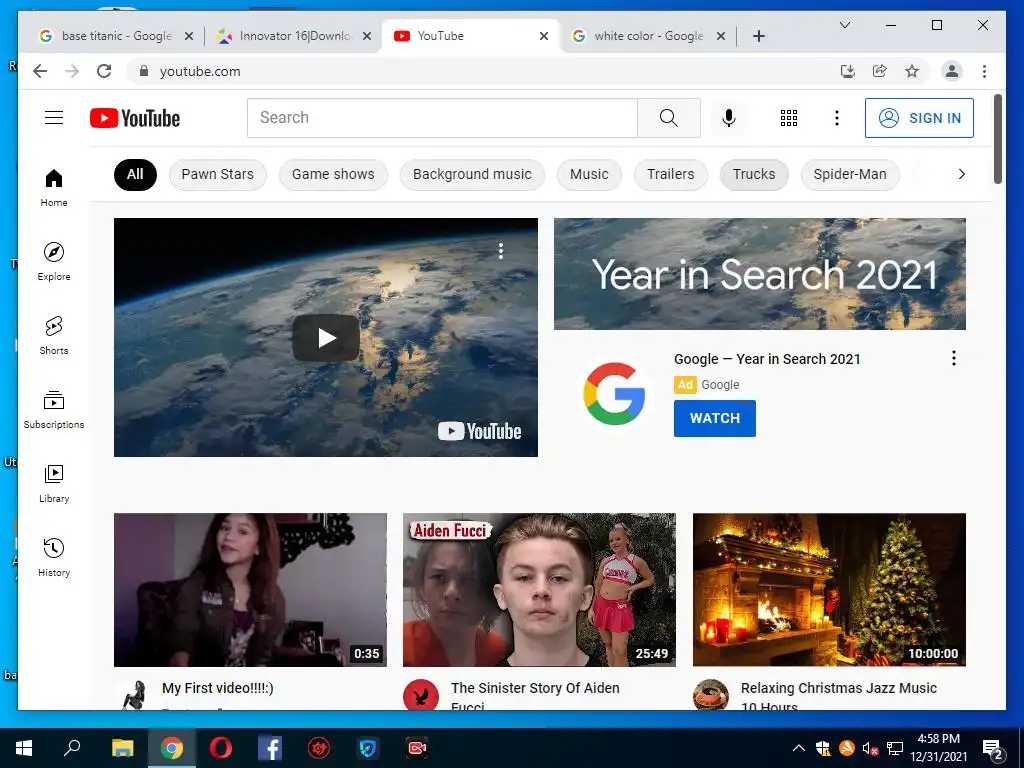Click the browser back arrow
This screenshot has height=768, width=1024.
pos(40,71)
